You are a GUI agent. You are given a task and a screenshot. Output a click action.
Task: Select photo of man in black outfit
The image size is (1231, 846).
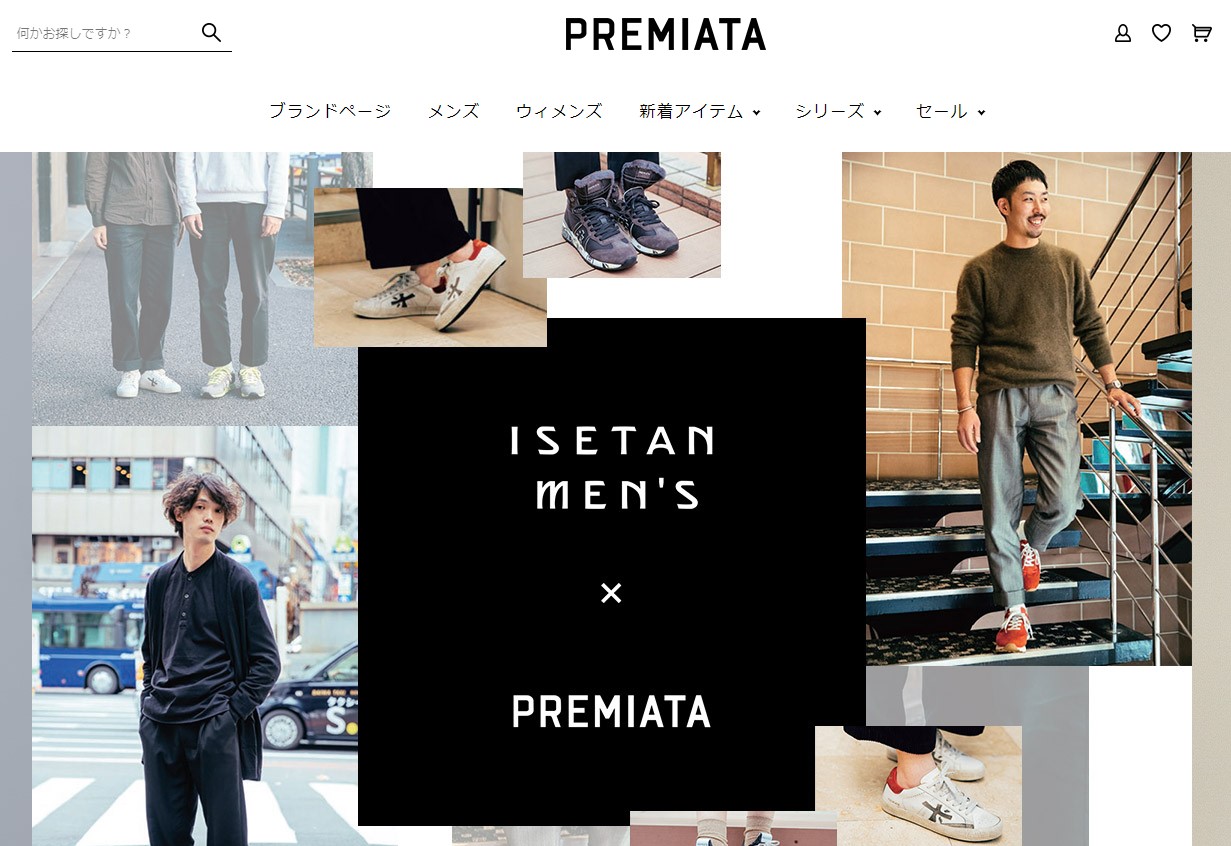tap(194, 636)
